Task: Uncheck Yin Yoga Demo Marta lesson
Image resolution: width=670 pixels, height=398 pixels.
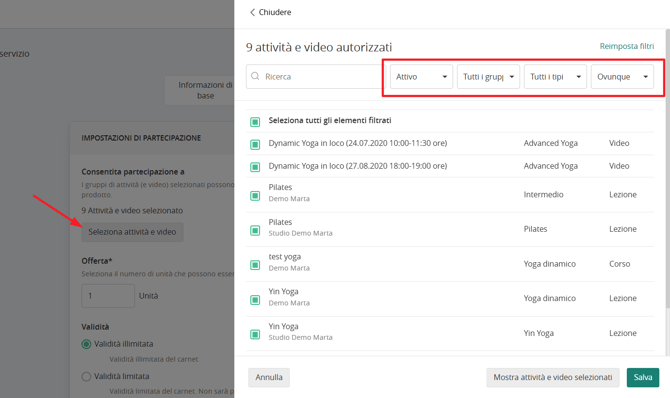Action: 255,300
